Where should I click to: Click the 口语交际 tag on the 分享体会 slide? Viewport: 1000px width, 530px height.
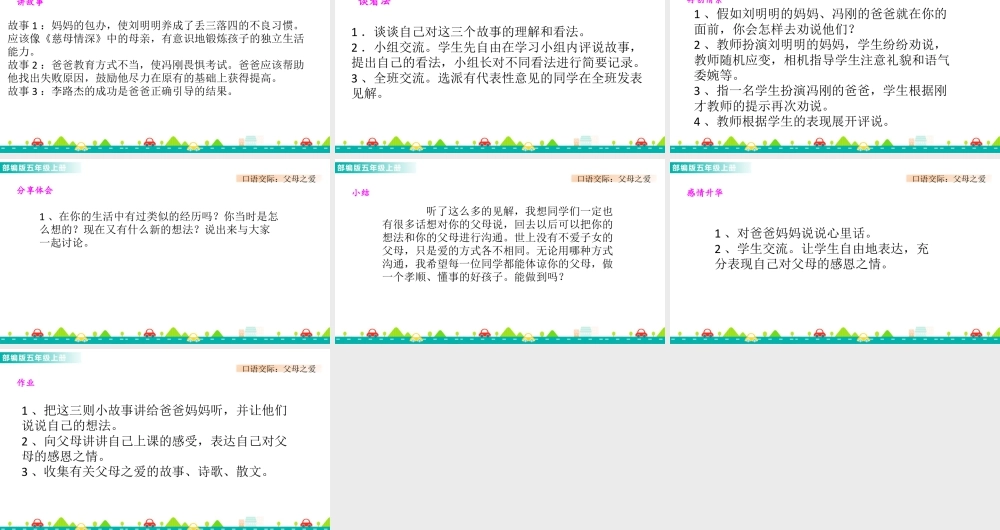279,179
